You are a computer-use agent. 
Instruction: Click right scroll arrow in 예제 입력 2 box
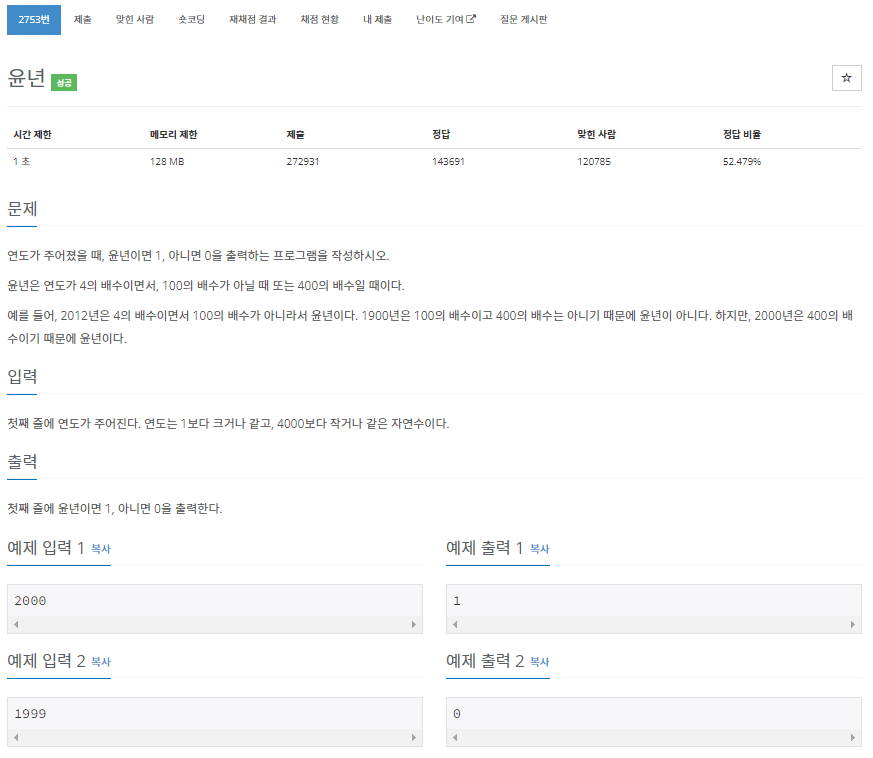[x=414, y=737]
